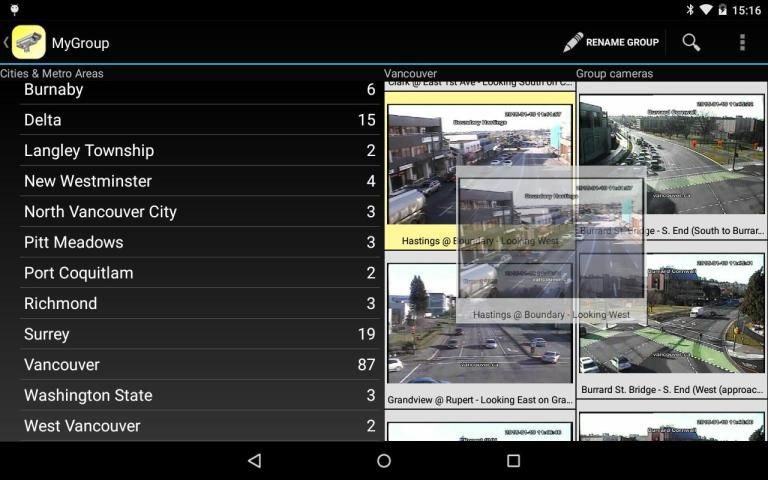Tap the back chevron beside app icon

[x=6, y=42]
